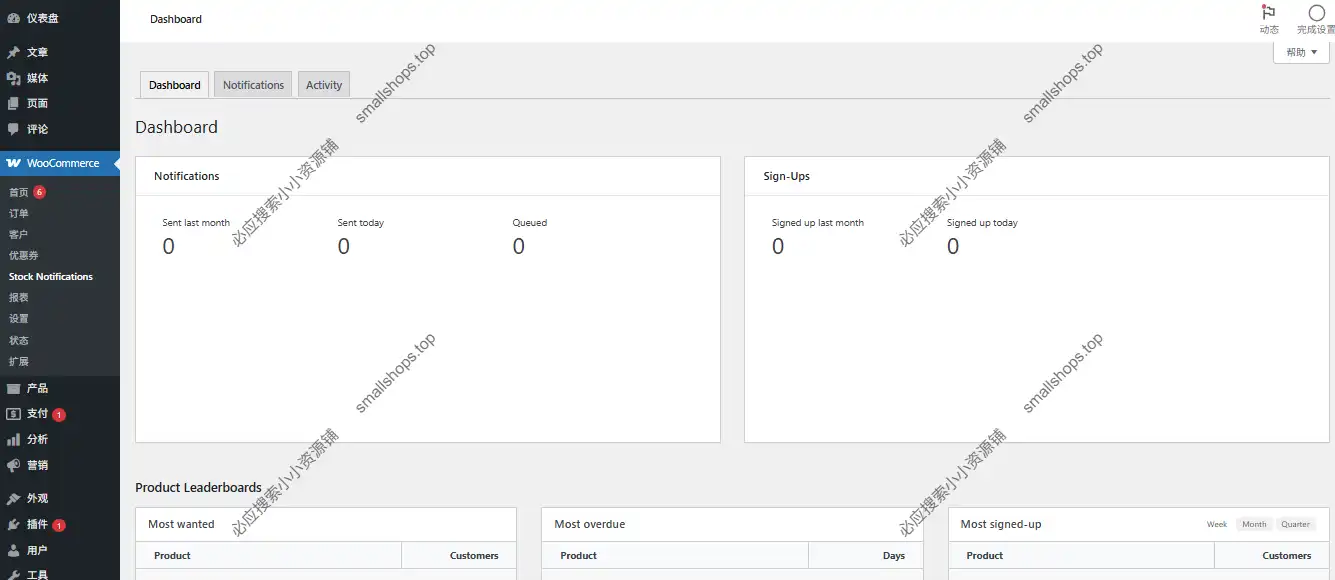Switch to the Activity tab

point(323,84)
